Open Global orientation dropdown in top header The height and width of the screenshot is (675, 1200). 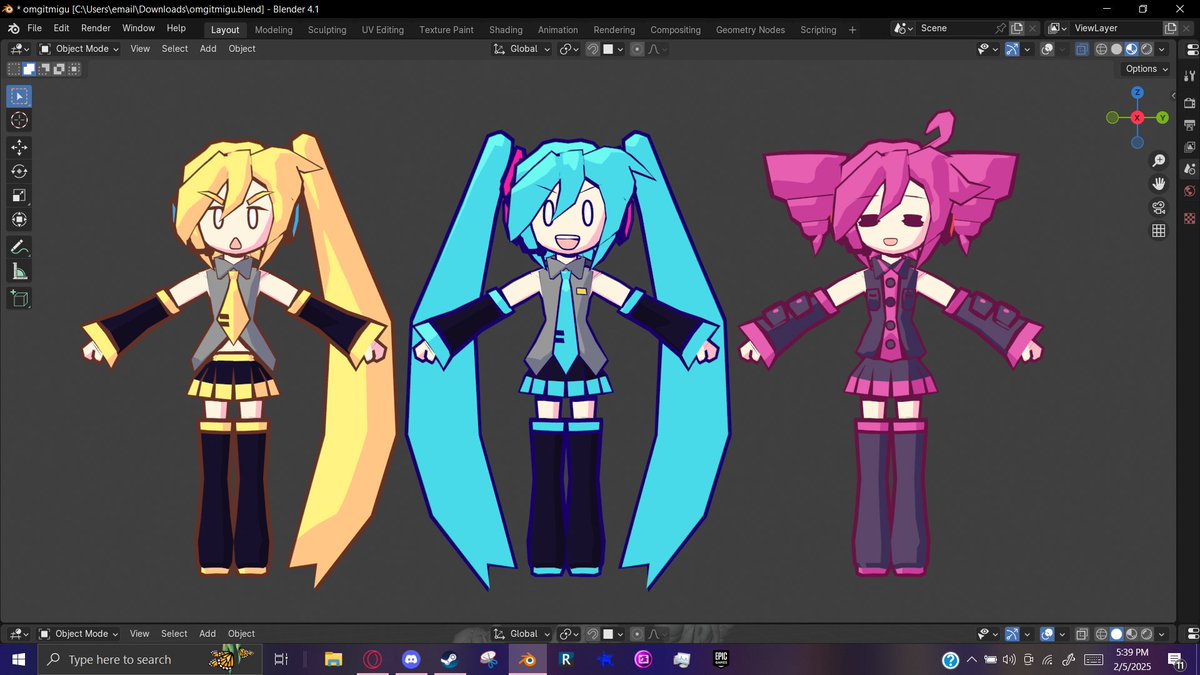522,49
